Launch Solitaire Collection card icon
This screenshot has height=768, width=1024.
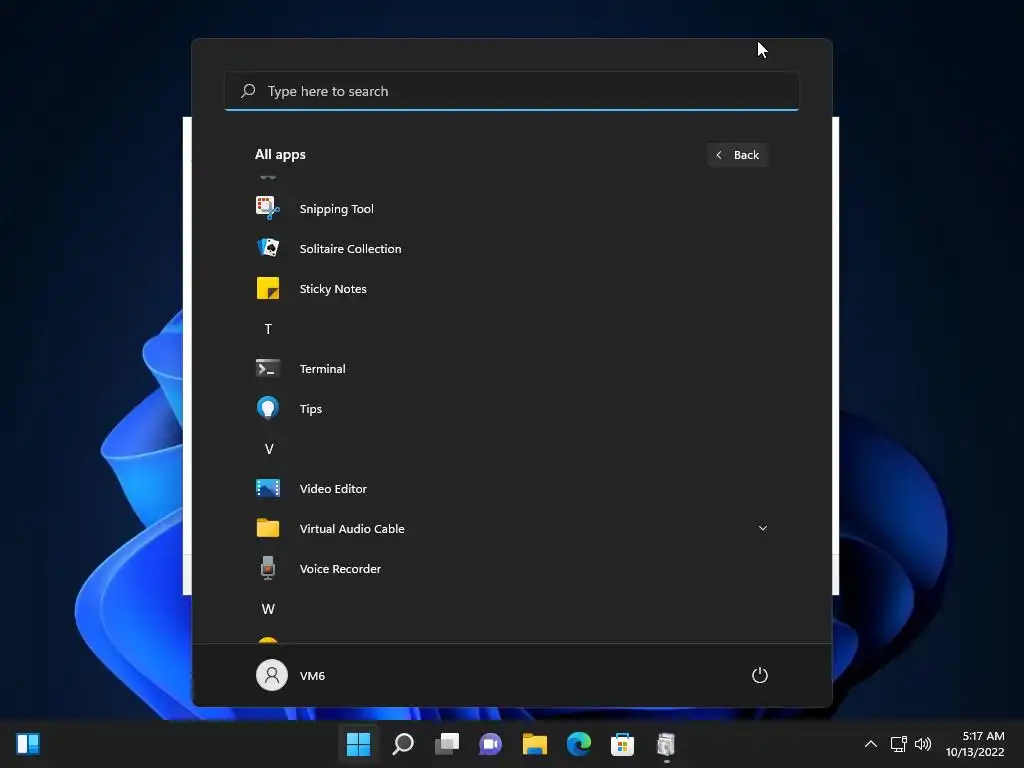(x=268, y=248)
